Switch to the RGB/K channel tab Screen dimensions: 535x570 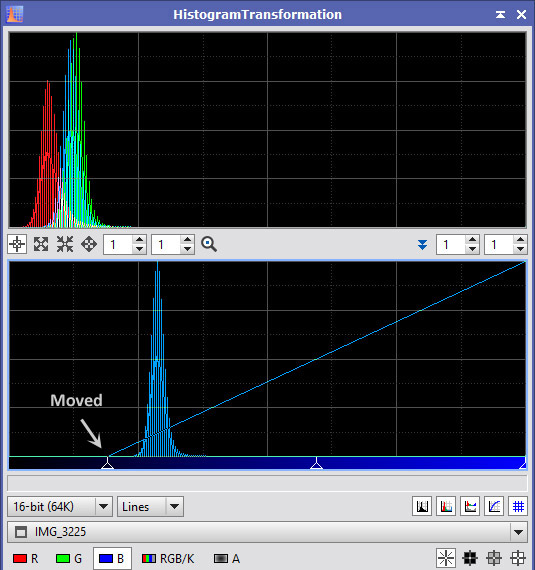point(168,558)
